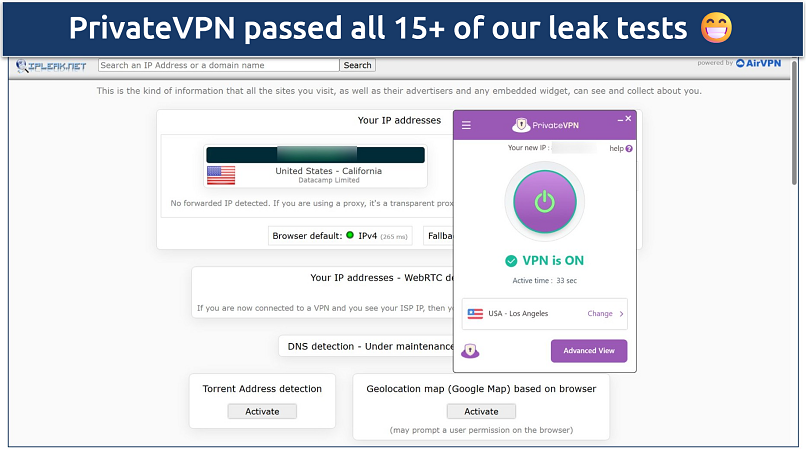Open the Advanced View
The height and width of the screenshot is (449, 806).
point(589,351)
